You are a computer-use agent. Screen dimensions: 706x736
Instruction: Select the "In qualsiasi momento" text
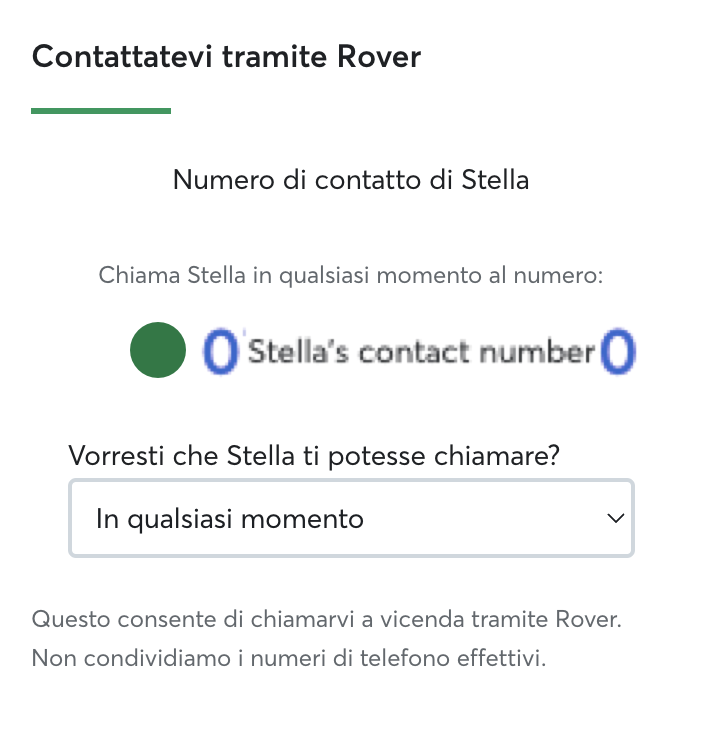pos(230,519)
